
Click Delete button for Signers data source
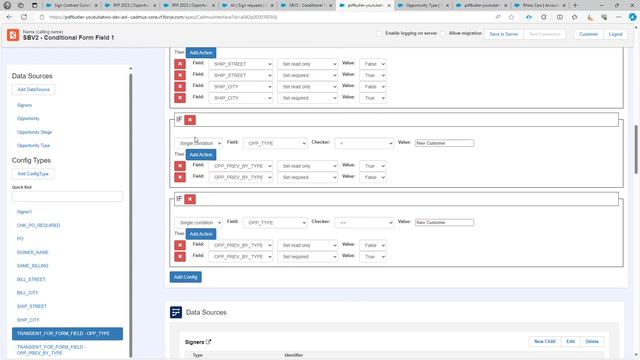[x=592, y=341]
